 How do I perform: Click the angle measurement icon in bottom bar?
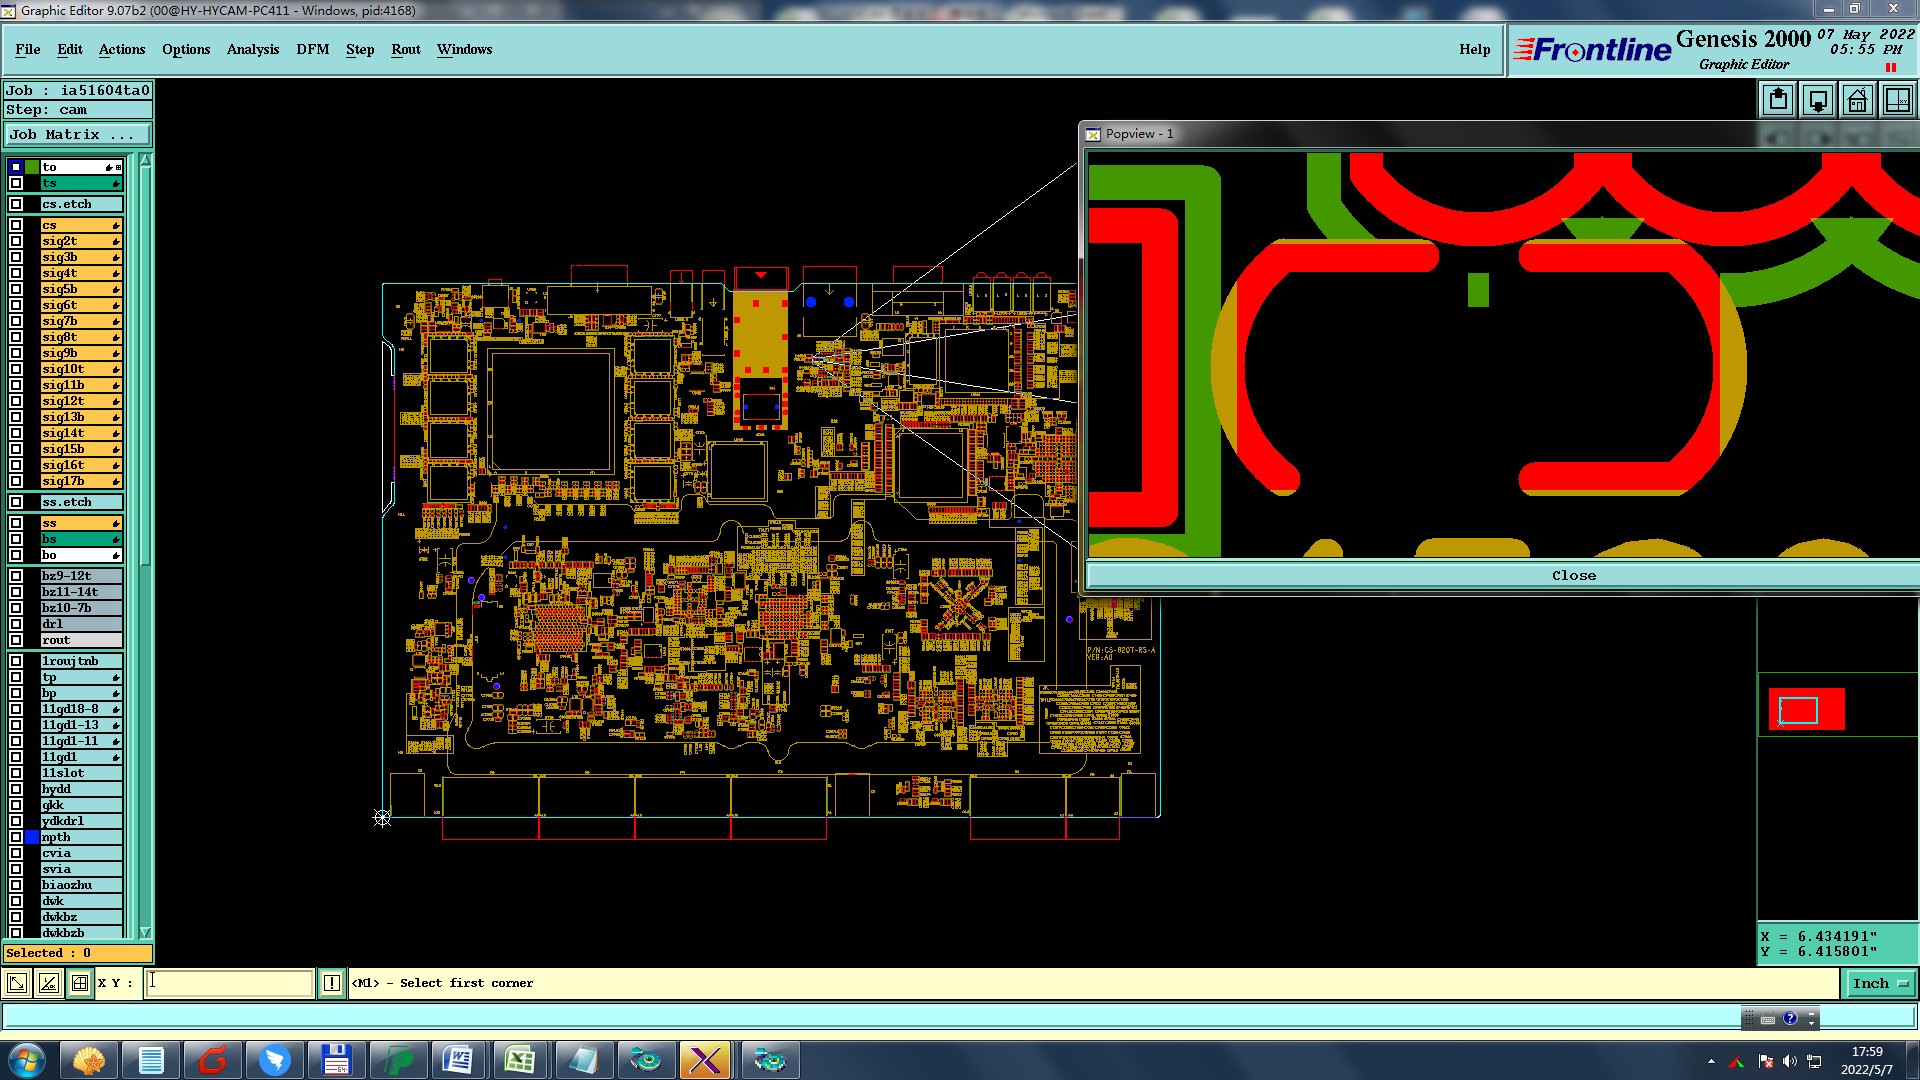coord(48,983)
